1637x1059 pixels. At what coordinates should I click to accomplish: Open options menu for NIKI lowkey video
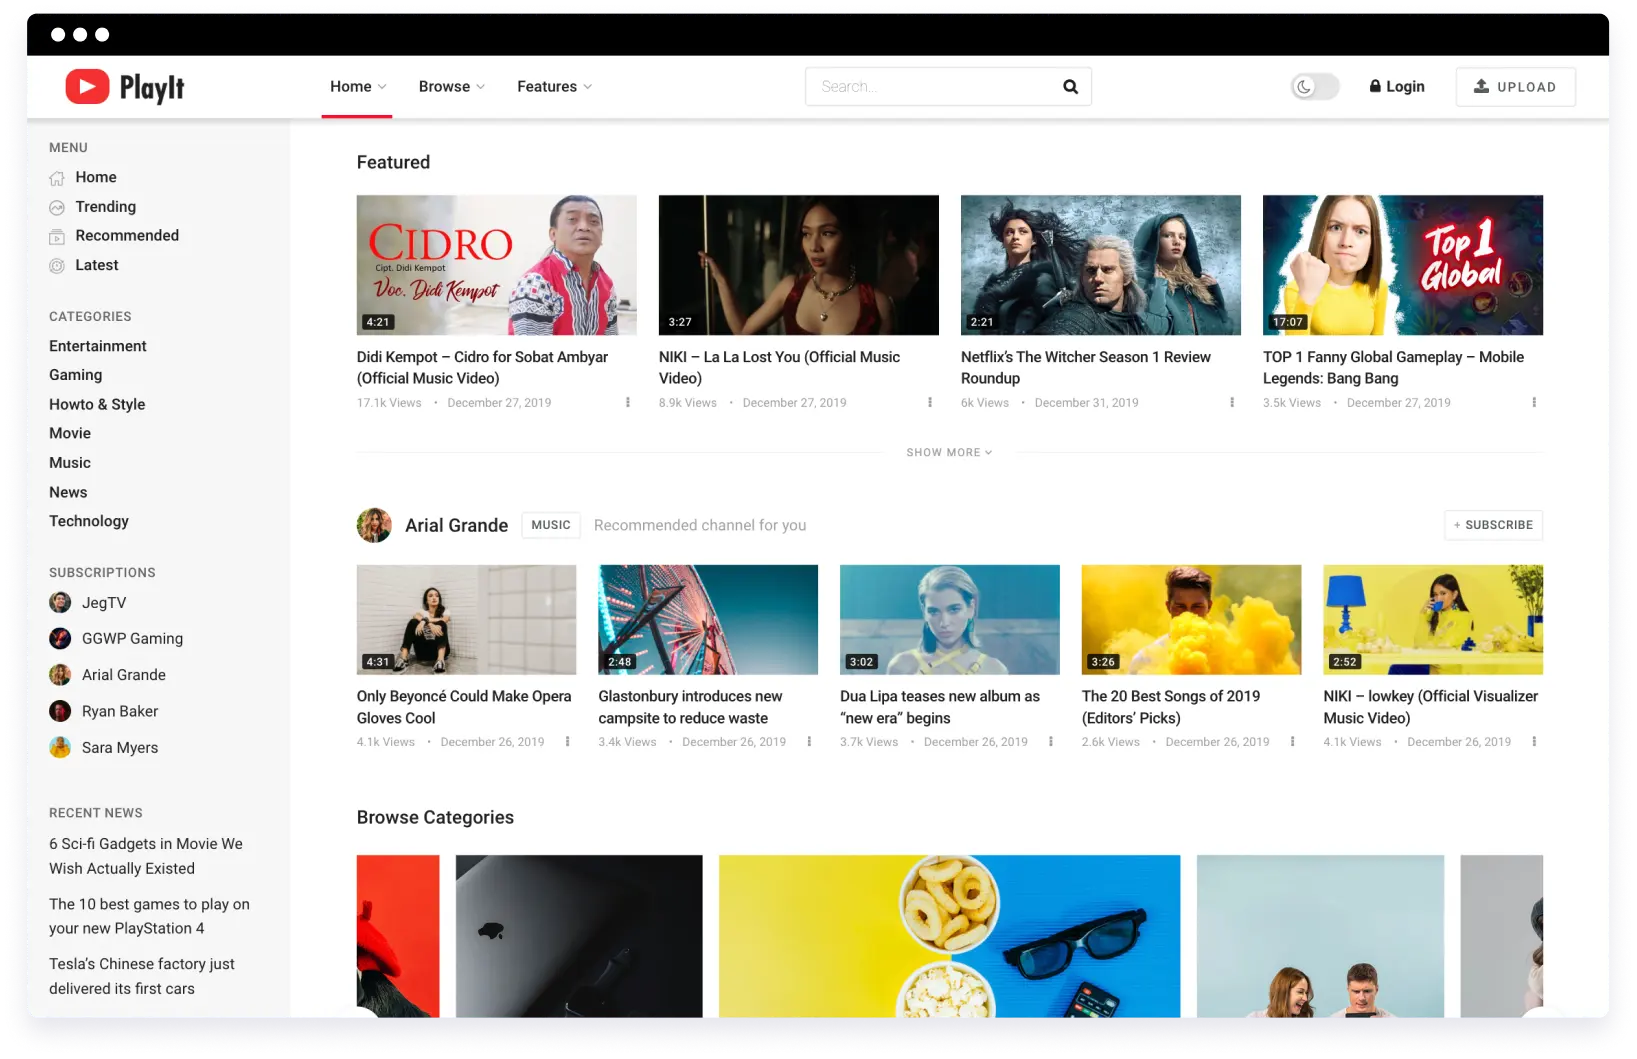[1534, 742]
